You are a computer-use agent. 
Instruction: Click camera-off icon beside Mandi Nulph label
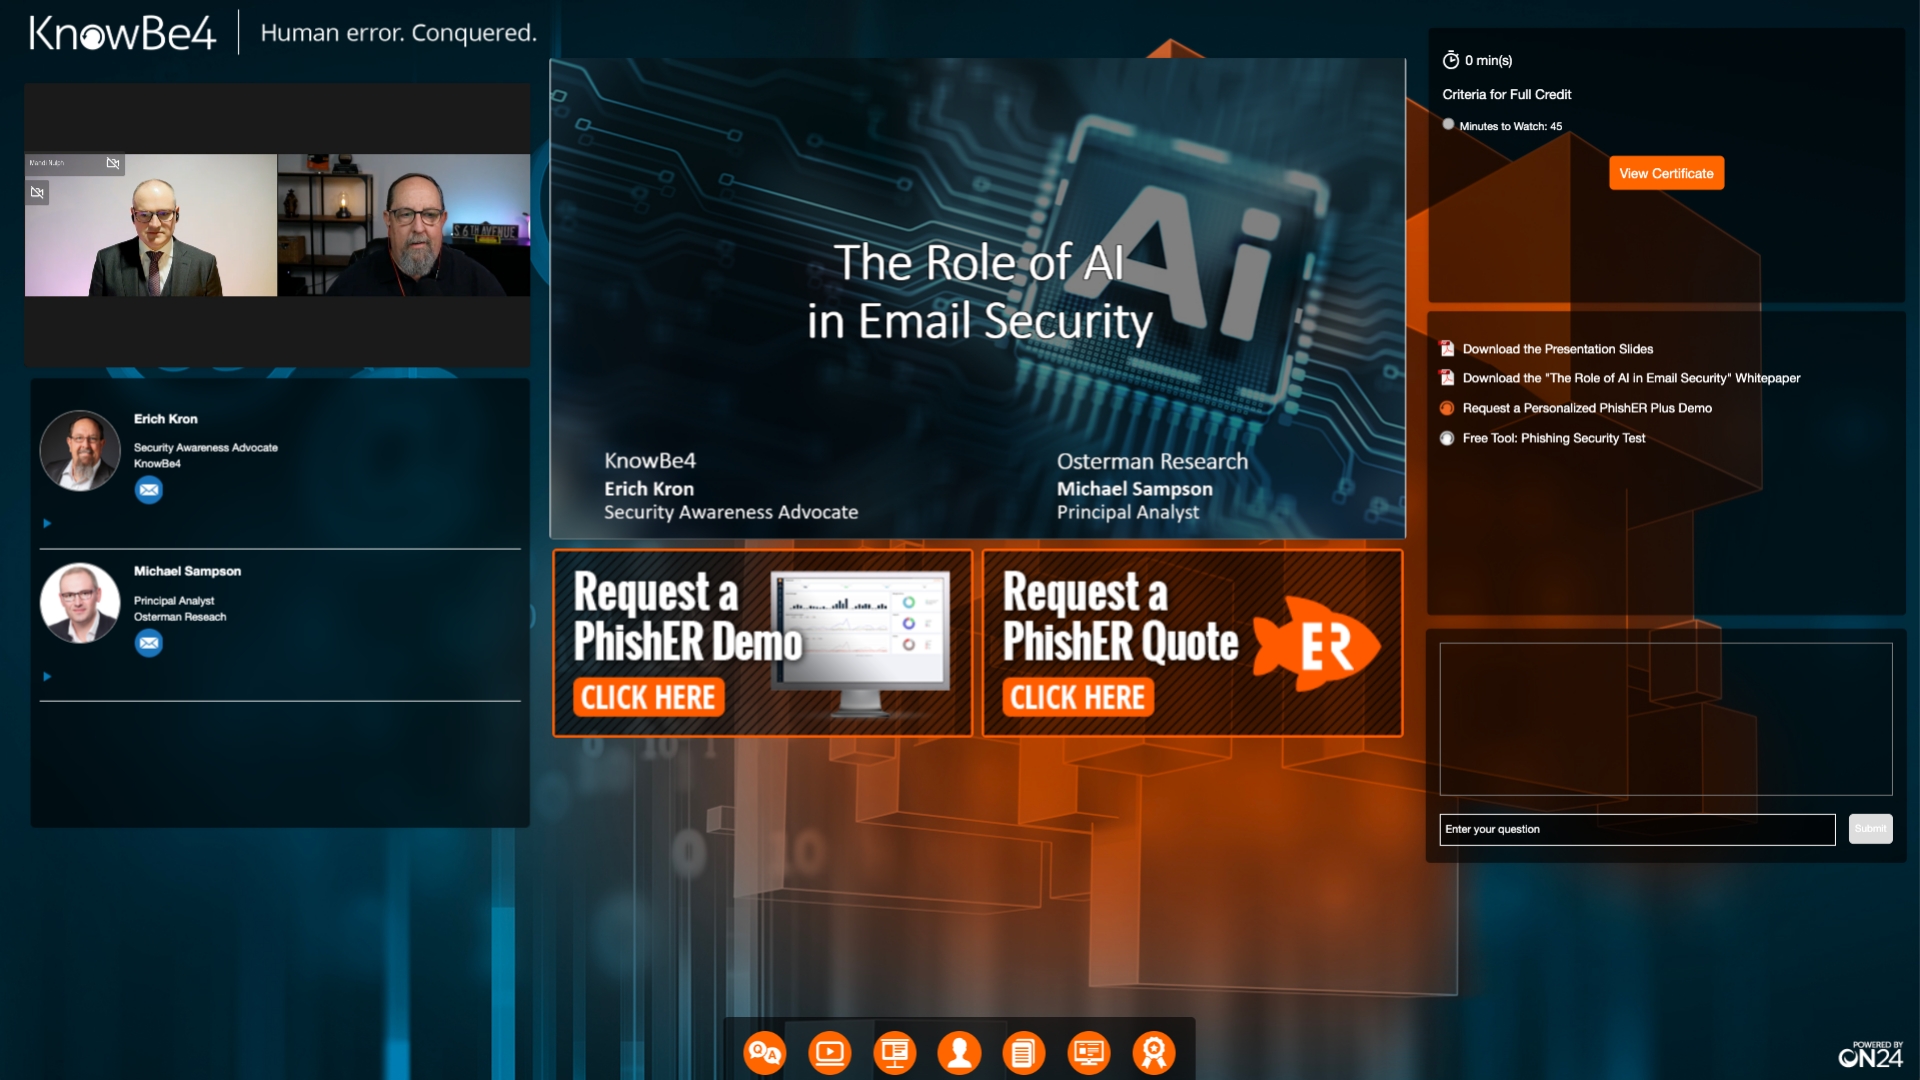[x=113, y=163]
